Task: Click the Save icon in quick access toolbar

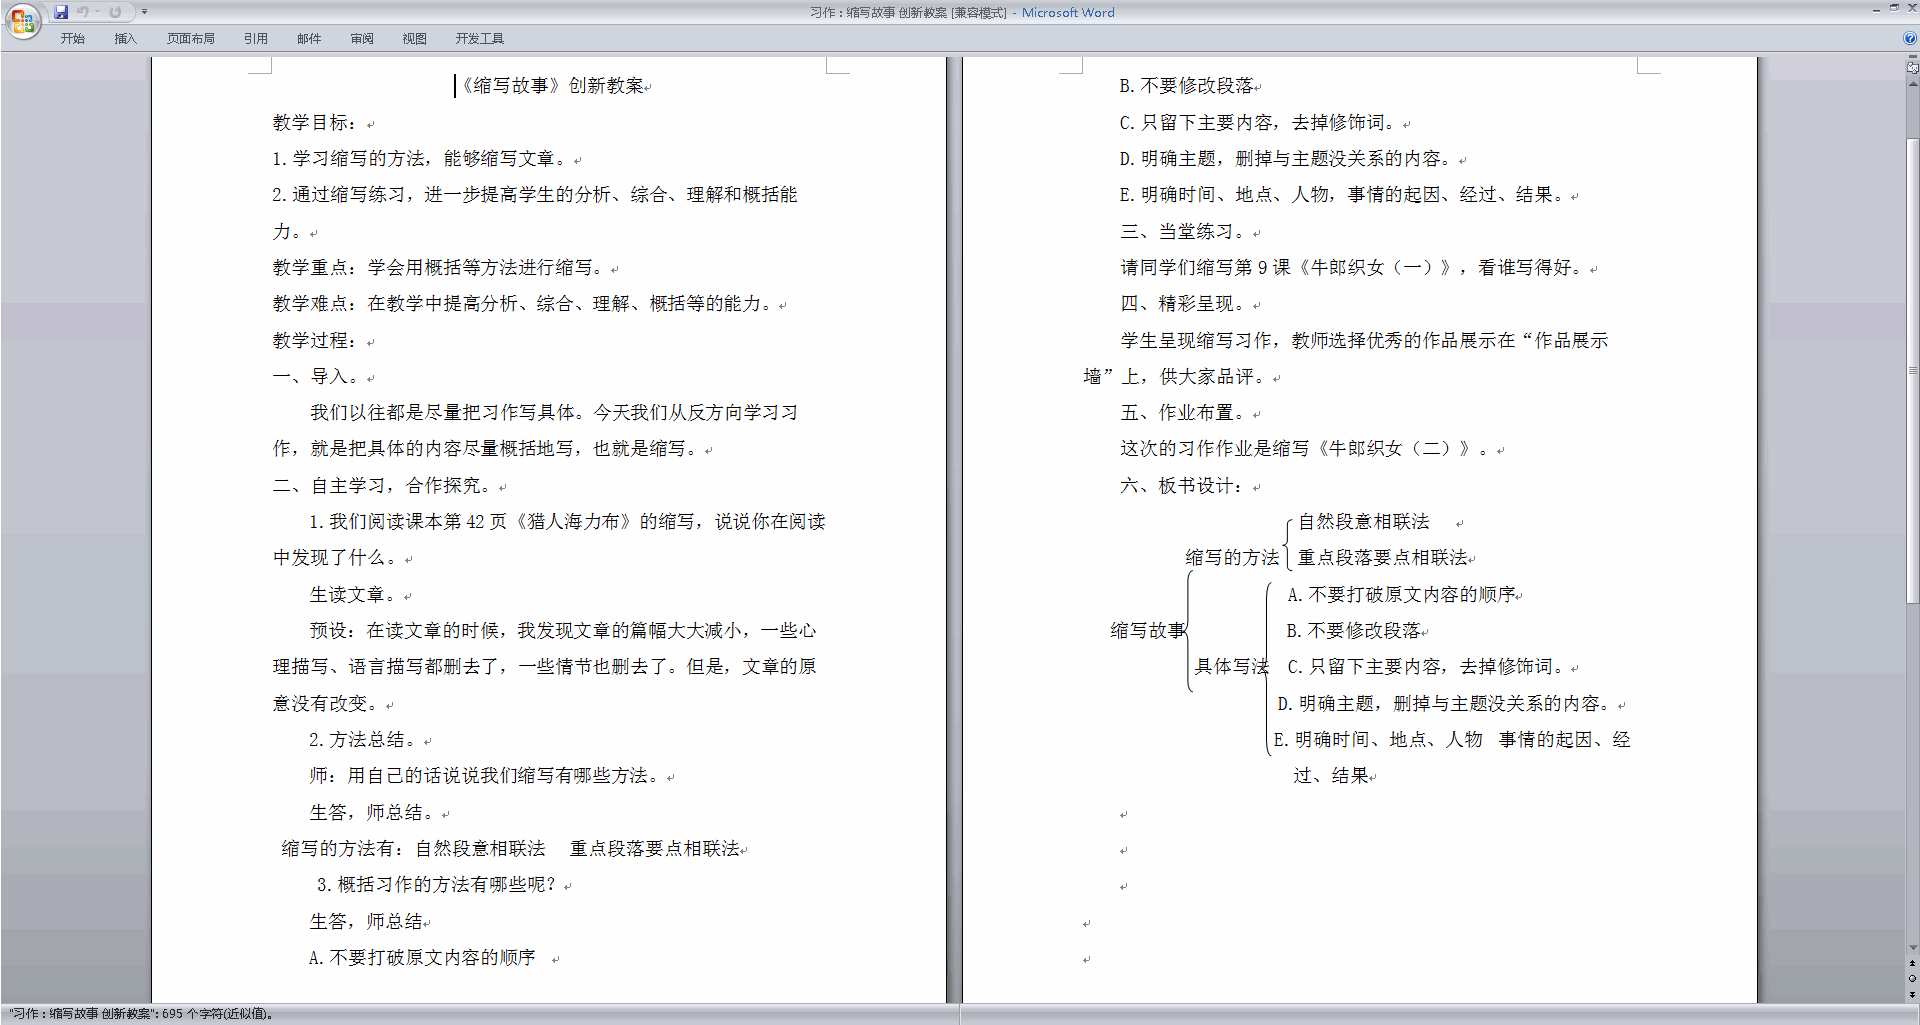Action: point(61,12)
